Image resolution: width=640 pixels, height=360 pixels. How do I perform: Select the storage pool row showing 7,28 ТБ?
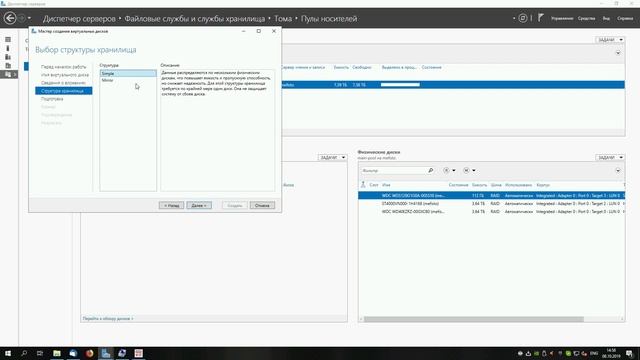453,84
